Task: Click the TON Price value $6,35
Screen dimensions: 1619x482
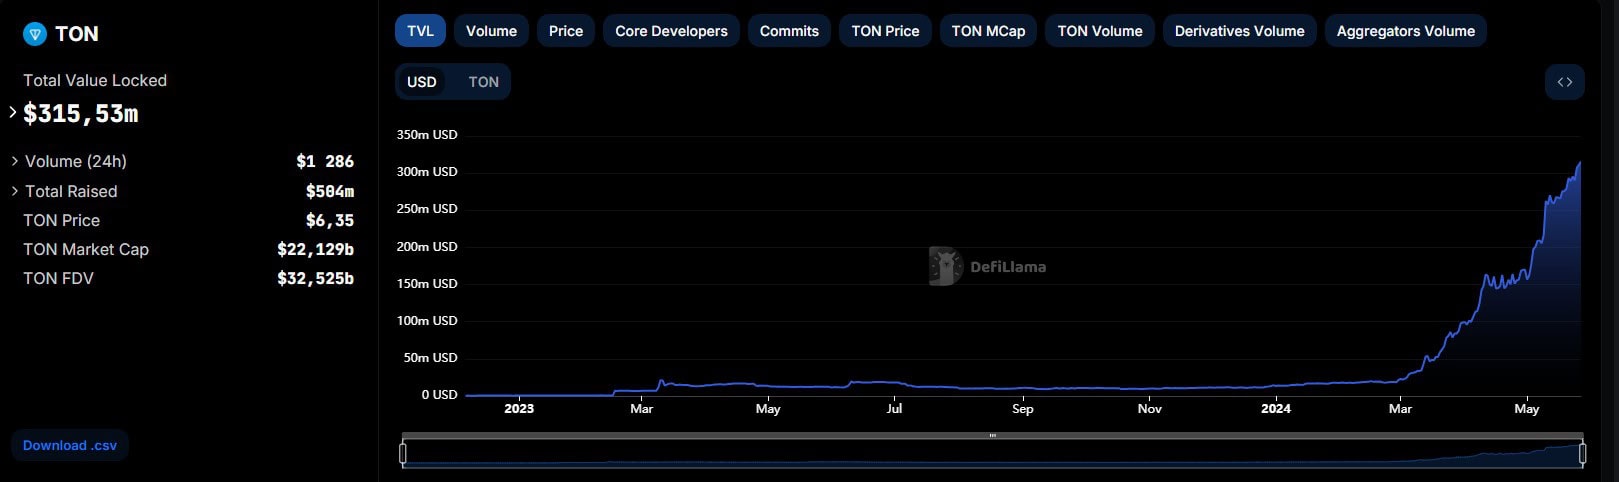Action: pyautogui.click(x=330, y=220)
